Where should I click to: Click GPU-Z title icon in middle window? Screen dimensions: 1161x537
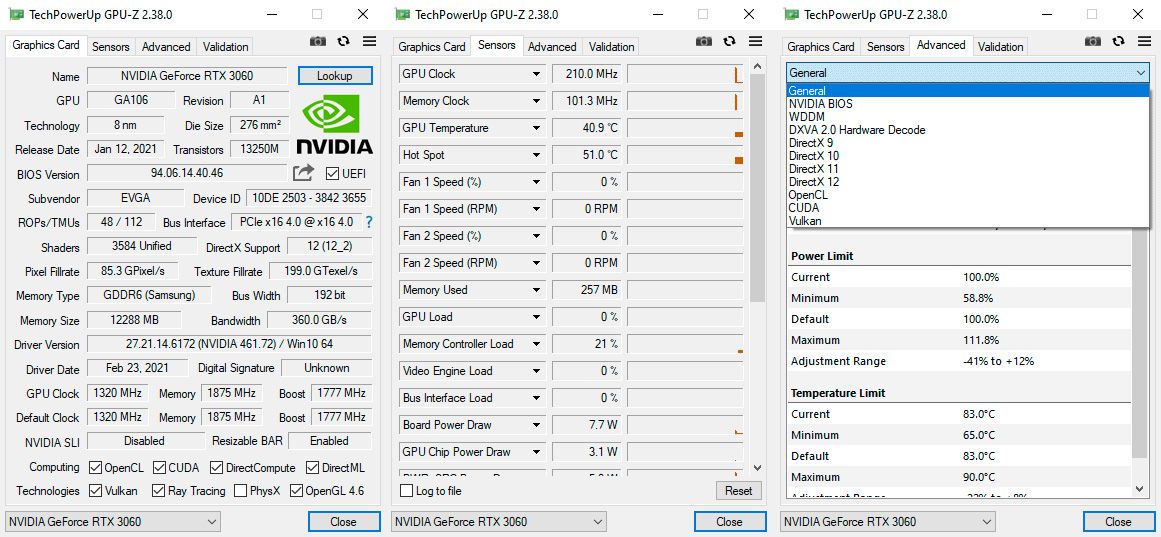[x=403, y=14]
